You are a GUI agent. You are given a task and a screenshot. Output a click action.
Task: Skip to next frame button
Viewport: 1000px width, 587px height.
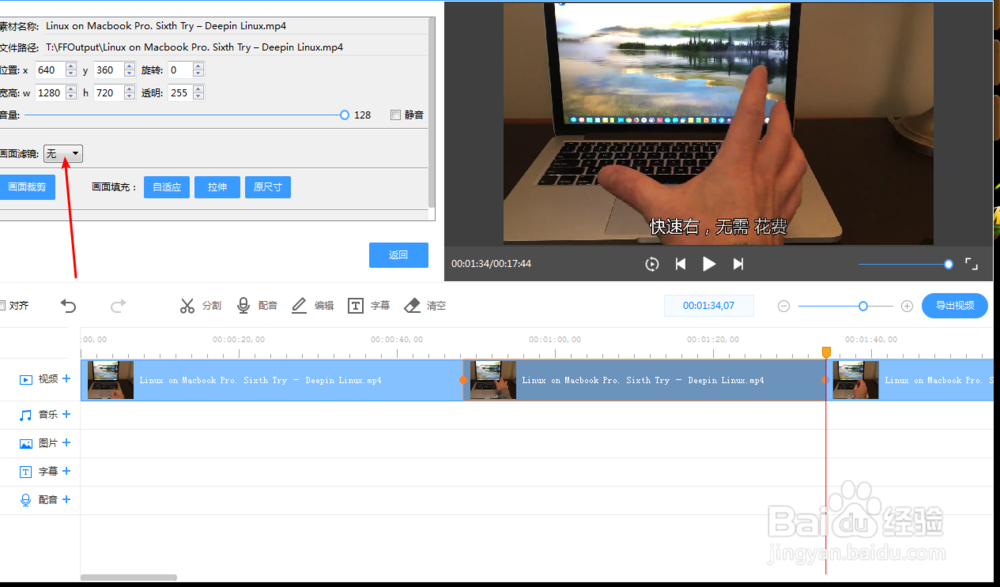click(x=738, y=264)
